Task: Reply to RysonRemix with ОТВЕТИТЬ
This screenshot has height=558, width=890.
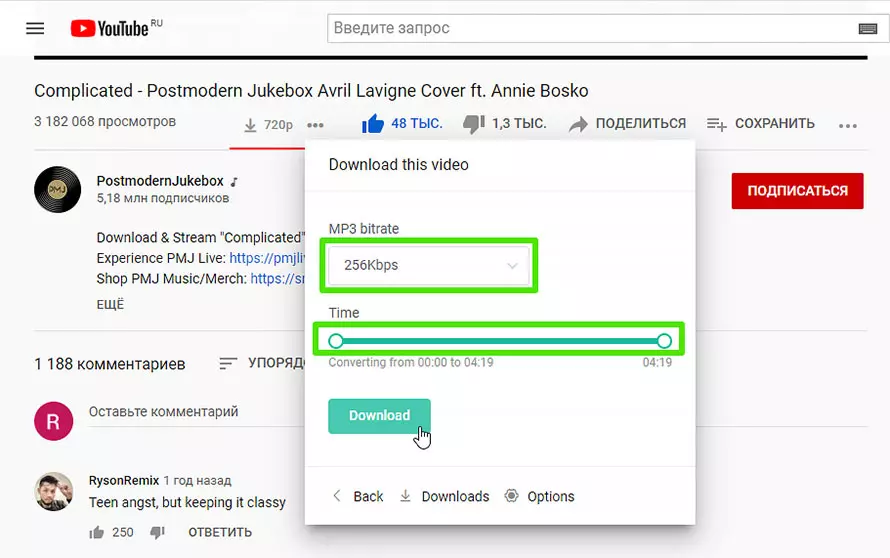Action: 220,532
